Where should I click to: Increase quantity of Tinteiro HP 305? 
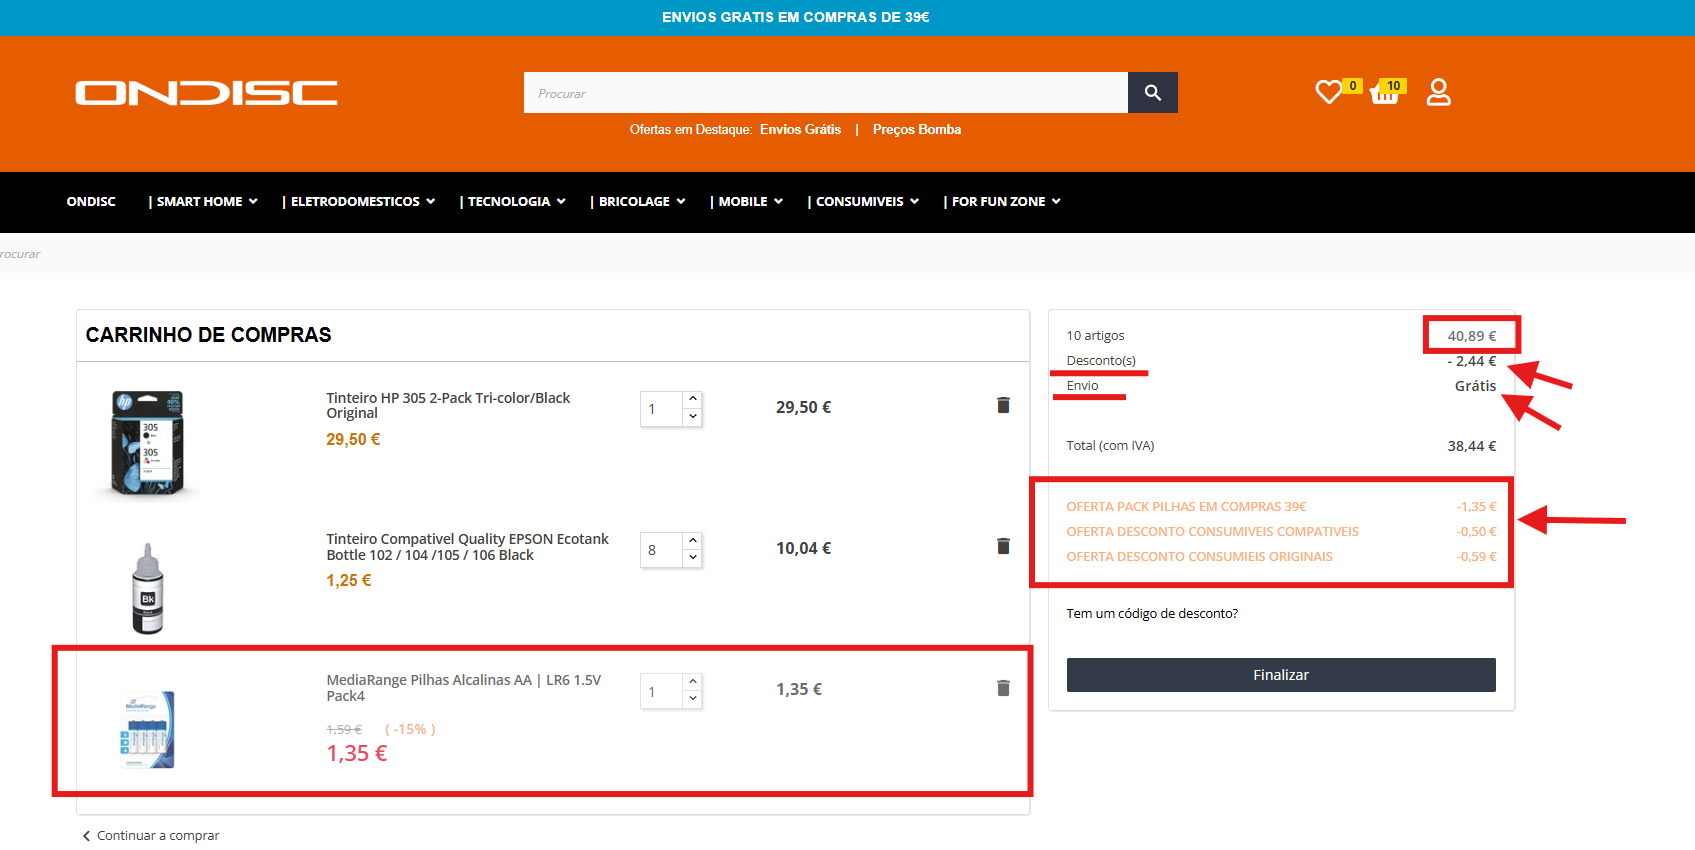(x=693, y=399)
